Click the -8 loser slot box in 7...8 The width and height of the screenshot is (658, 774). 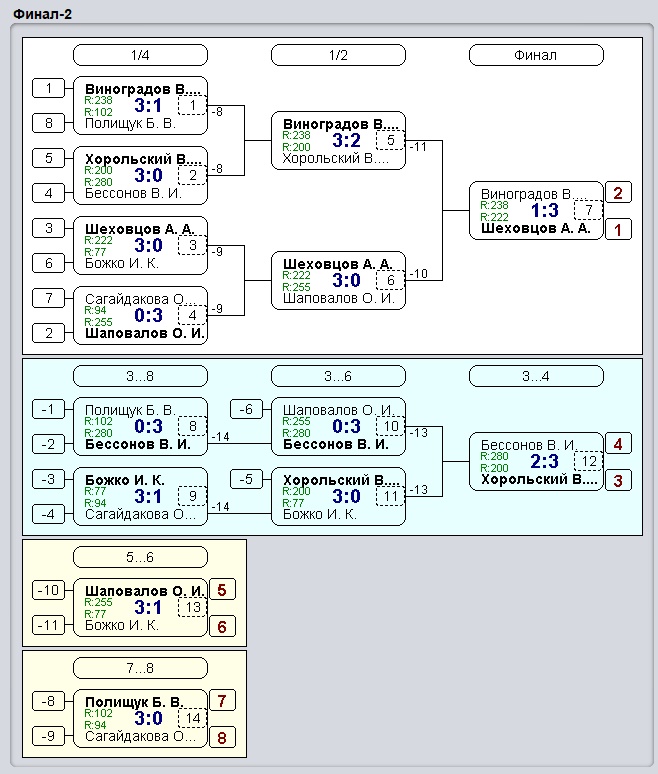coord(48,701)
